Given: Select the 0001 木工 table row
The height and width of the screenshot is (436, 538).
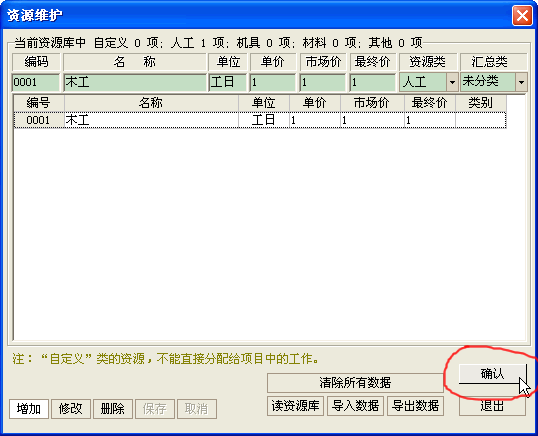Looking at the screenshot, I should 260,120.
